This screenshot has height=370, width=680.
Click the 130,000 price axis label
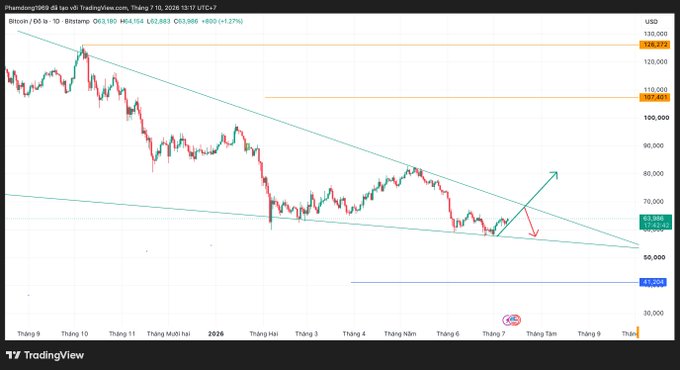point(655,34)
